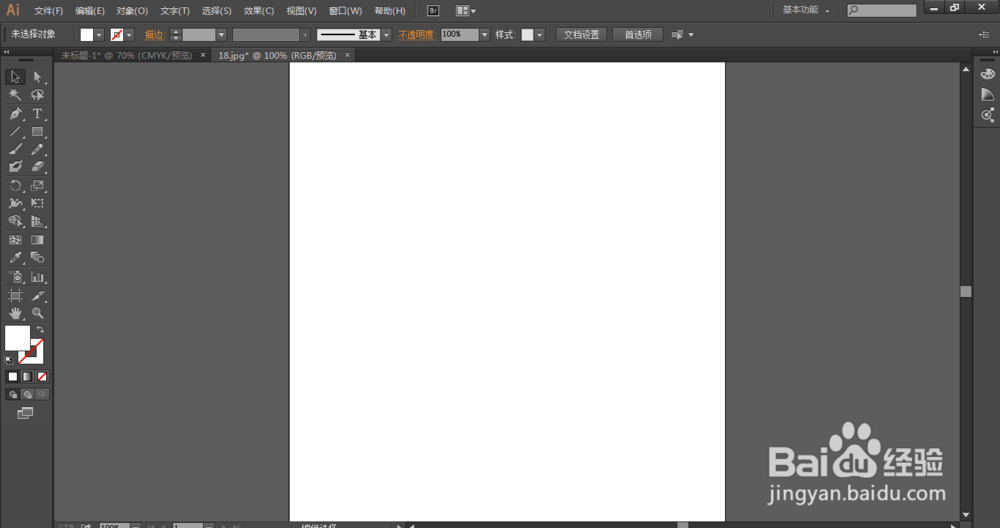Select the Width/Warp tool
Viewport: 1000px width, 528px height.
click(15, 203)
